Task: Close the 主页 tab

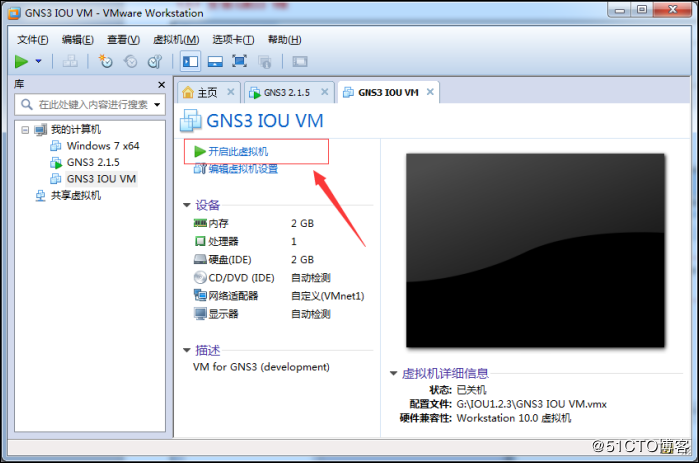Action: click(x=230, y=92)
